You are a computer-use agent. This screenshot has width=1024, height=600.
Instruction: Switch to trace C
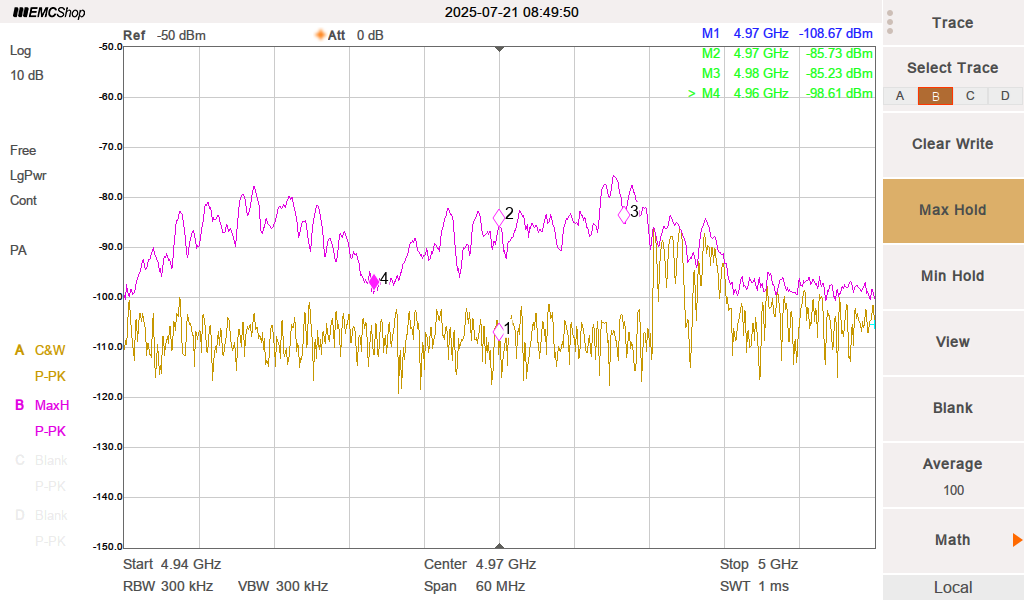tap(970, 96)
